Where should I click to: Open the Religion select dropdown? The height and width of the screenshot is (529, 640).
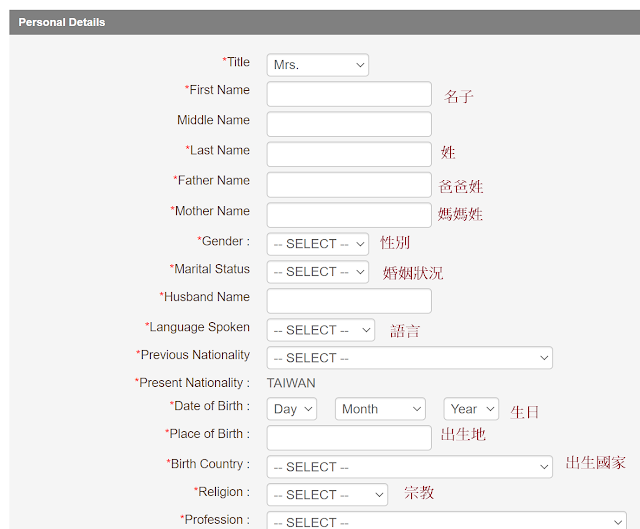point(327,495)
